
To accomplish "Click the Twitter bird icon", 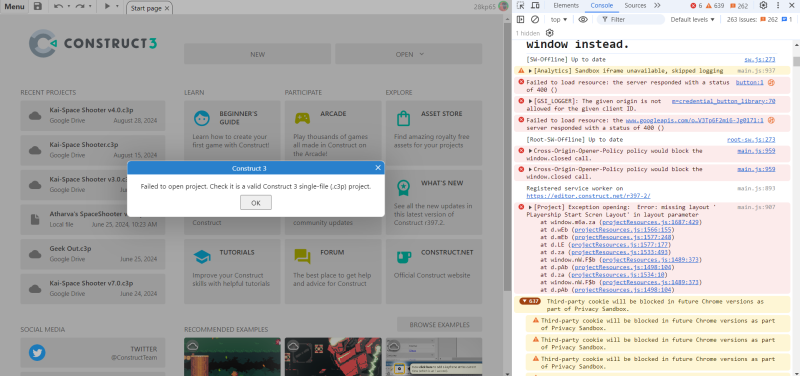I will (37, 353).
